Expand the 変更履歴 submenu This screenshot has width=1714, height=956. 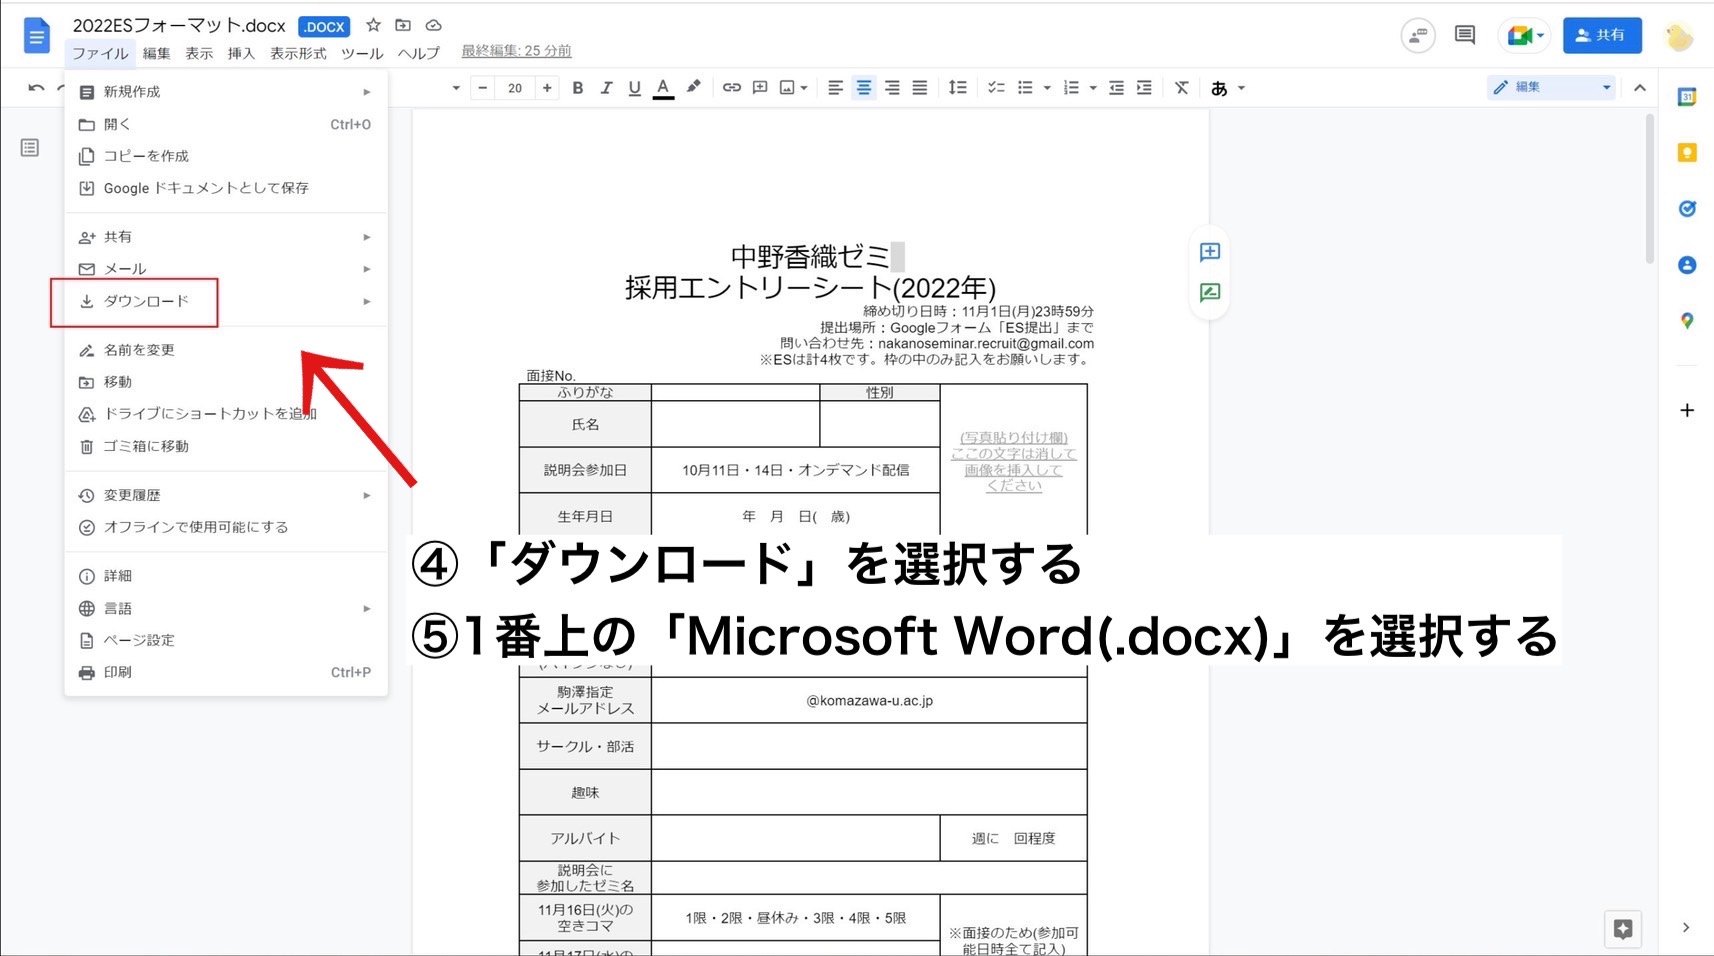point(226,495)
